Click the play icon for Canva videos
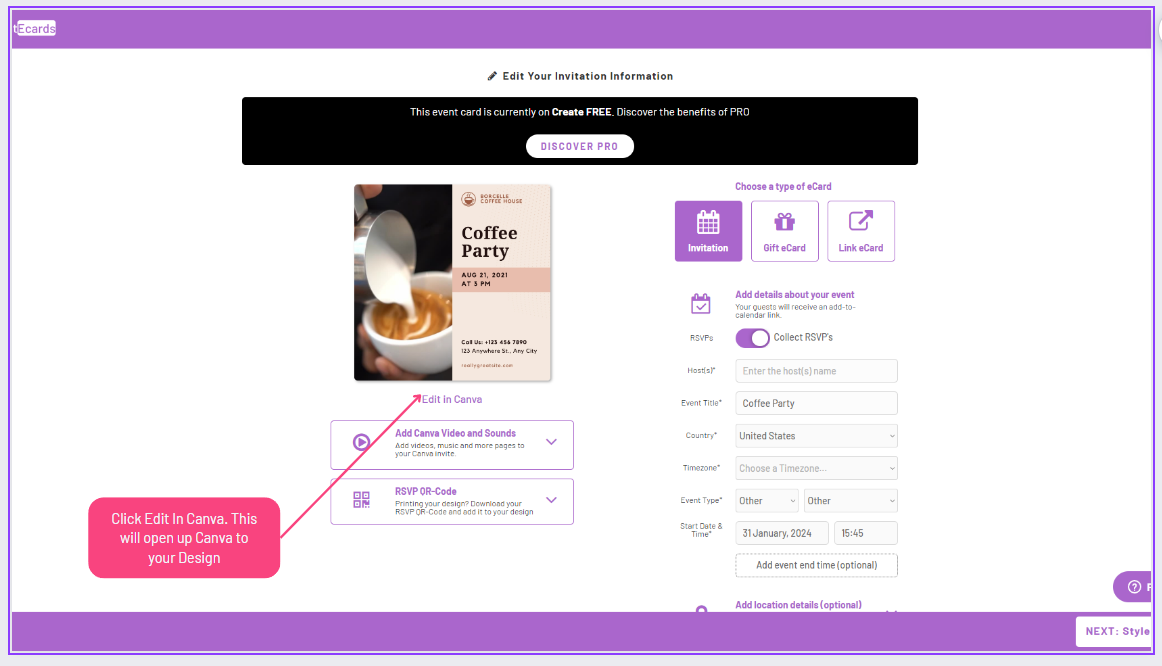Screen dimensions: 1162x666 [x=360, y=444]
